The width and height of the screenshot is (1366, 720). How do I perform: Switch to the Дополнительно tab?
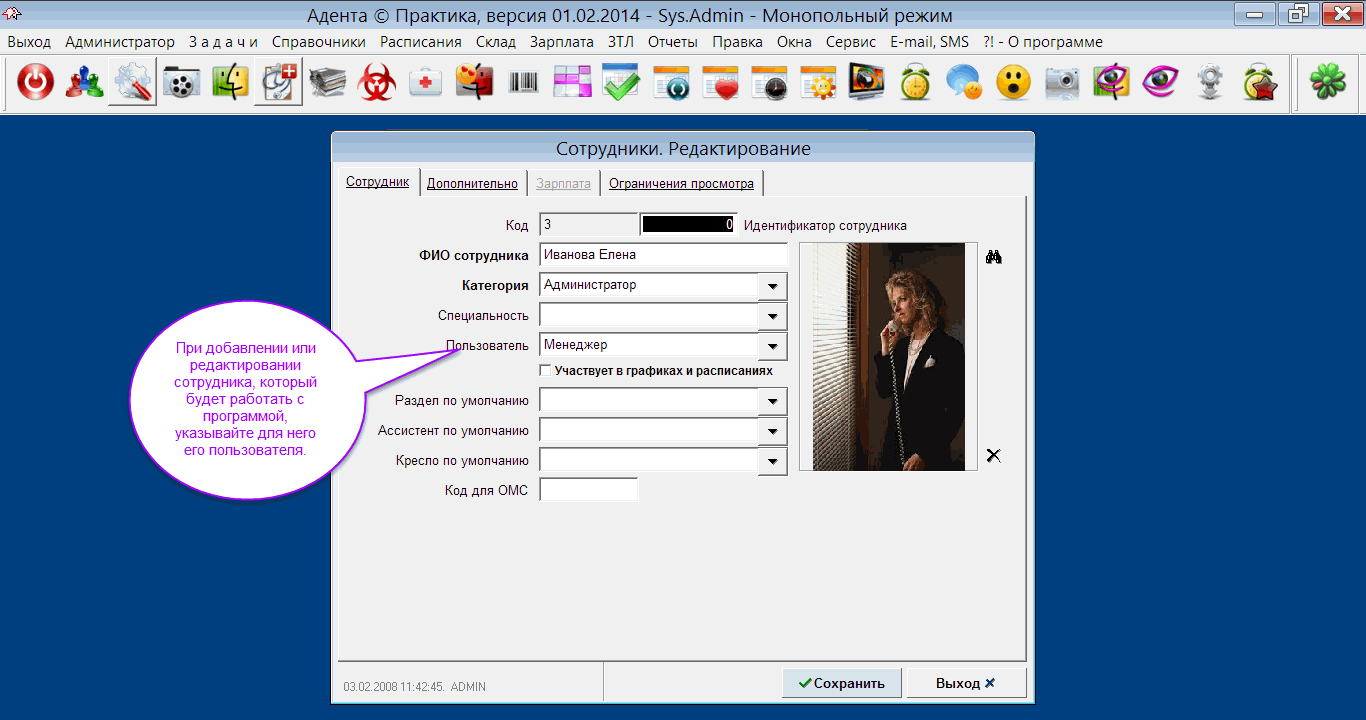tap(472, 183)
